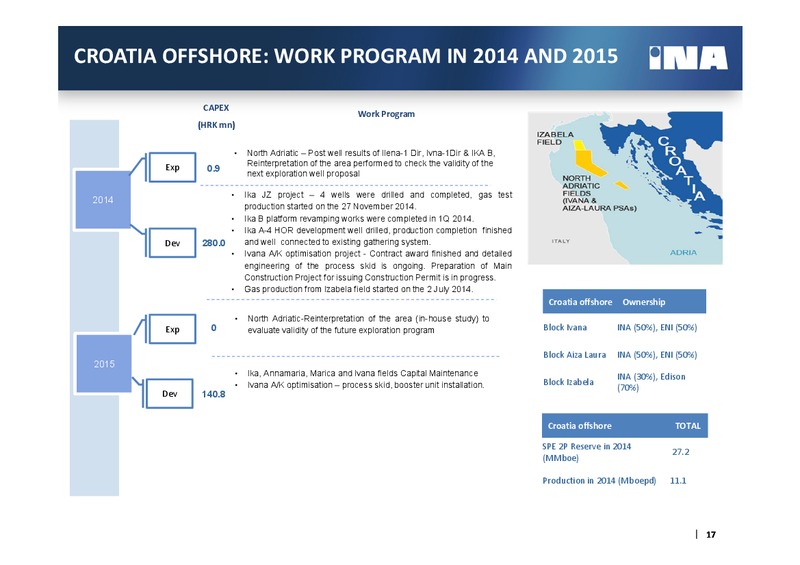The height and width of the screenshot is (565, 800).
Task: Click the Ika A-4 HOR development well bullet
Action: coord(378,236)
